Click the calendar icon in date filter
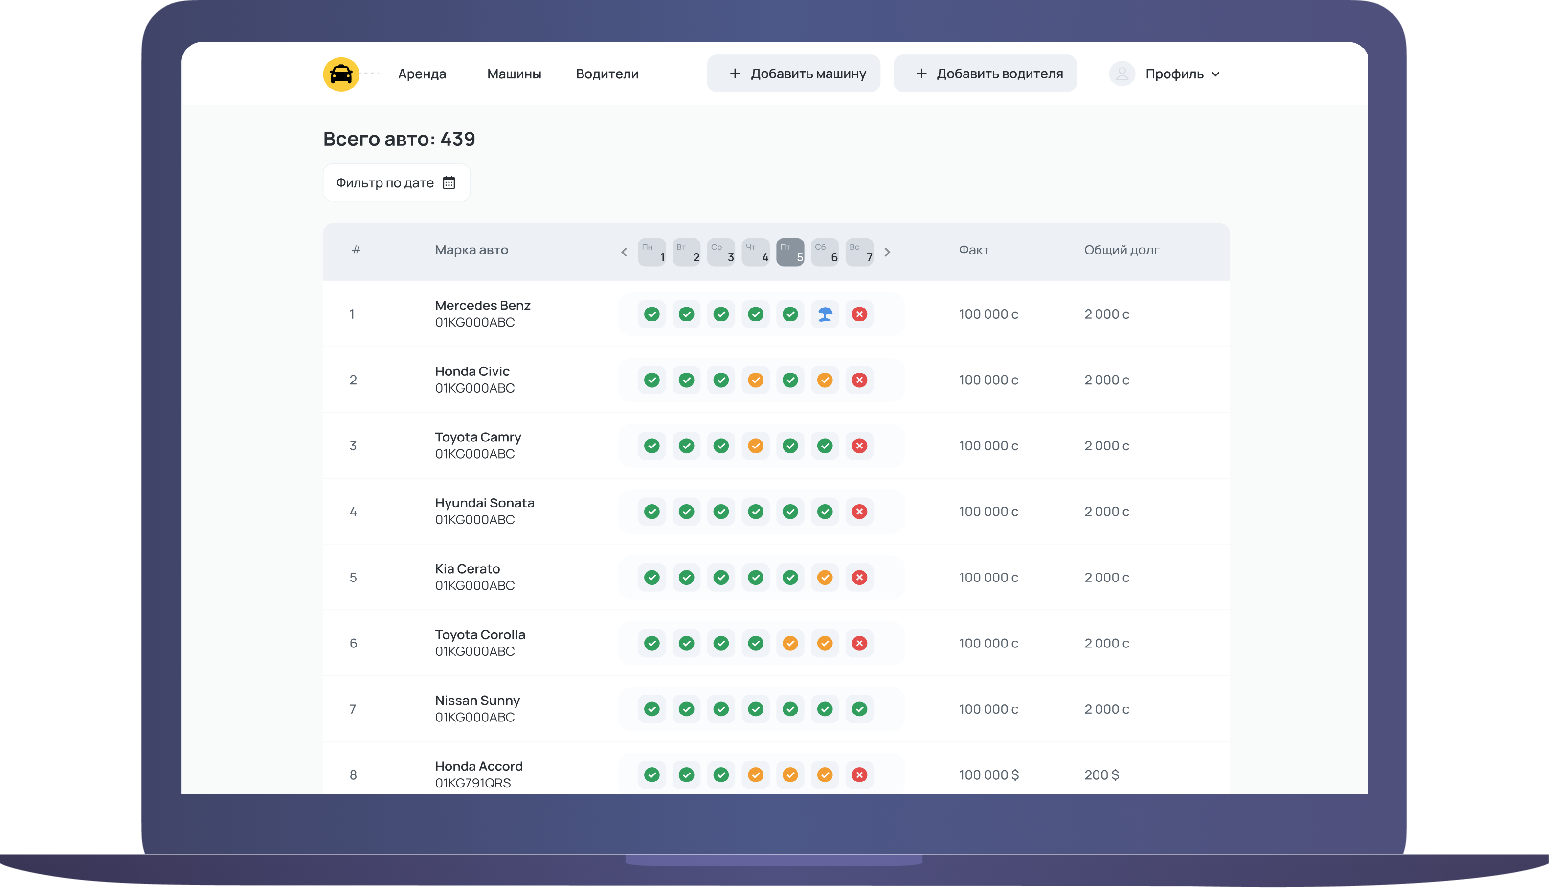Image resolution: width=1554 pixels, height=890 pixels. [449, 183]
